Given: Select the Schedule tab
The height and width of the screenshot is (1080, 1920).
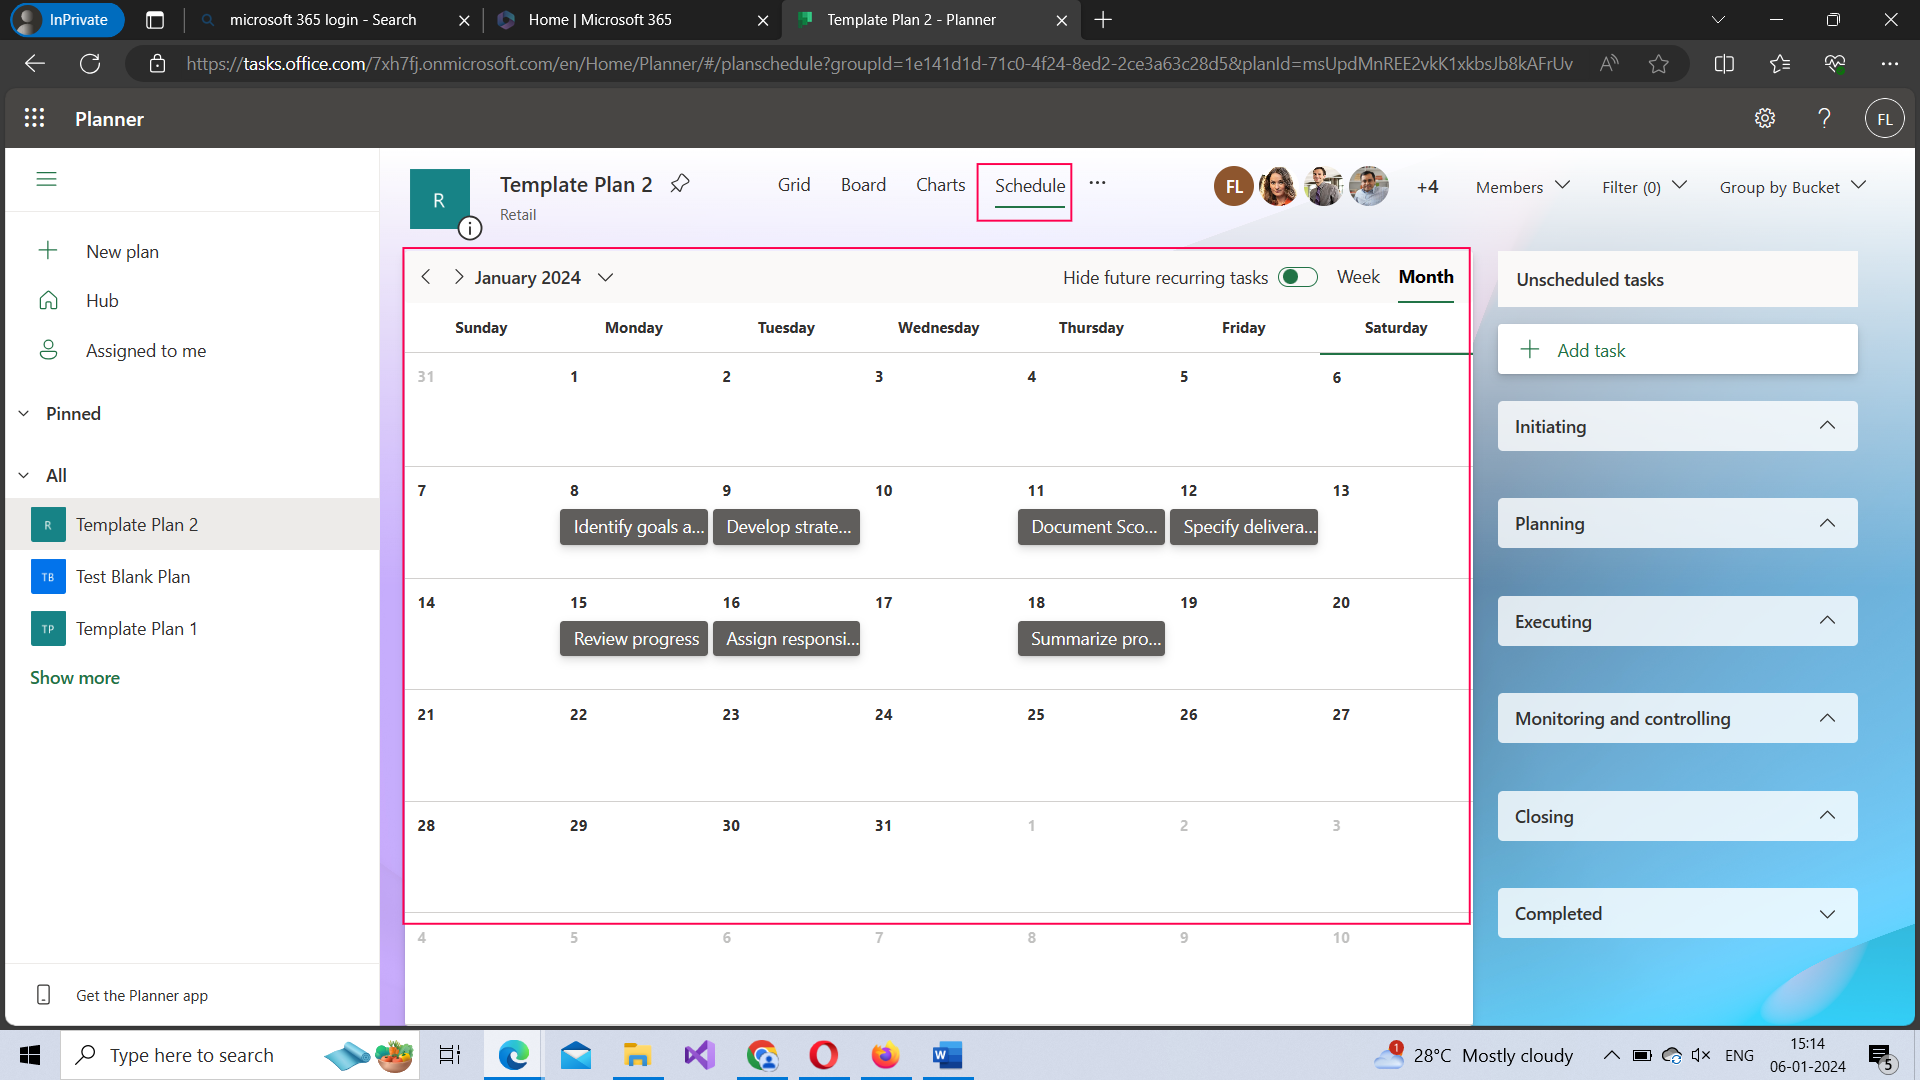Looking at the screenshot, I should pyautogui.click(x=1030, y=186).
